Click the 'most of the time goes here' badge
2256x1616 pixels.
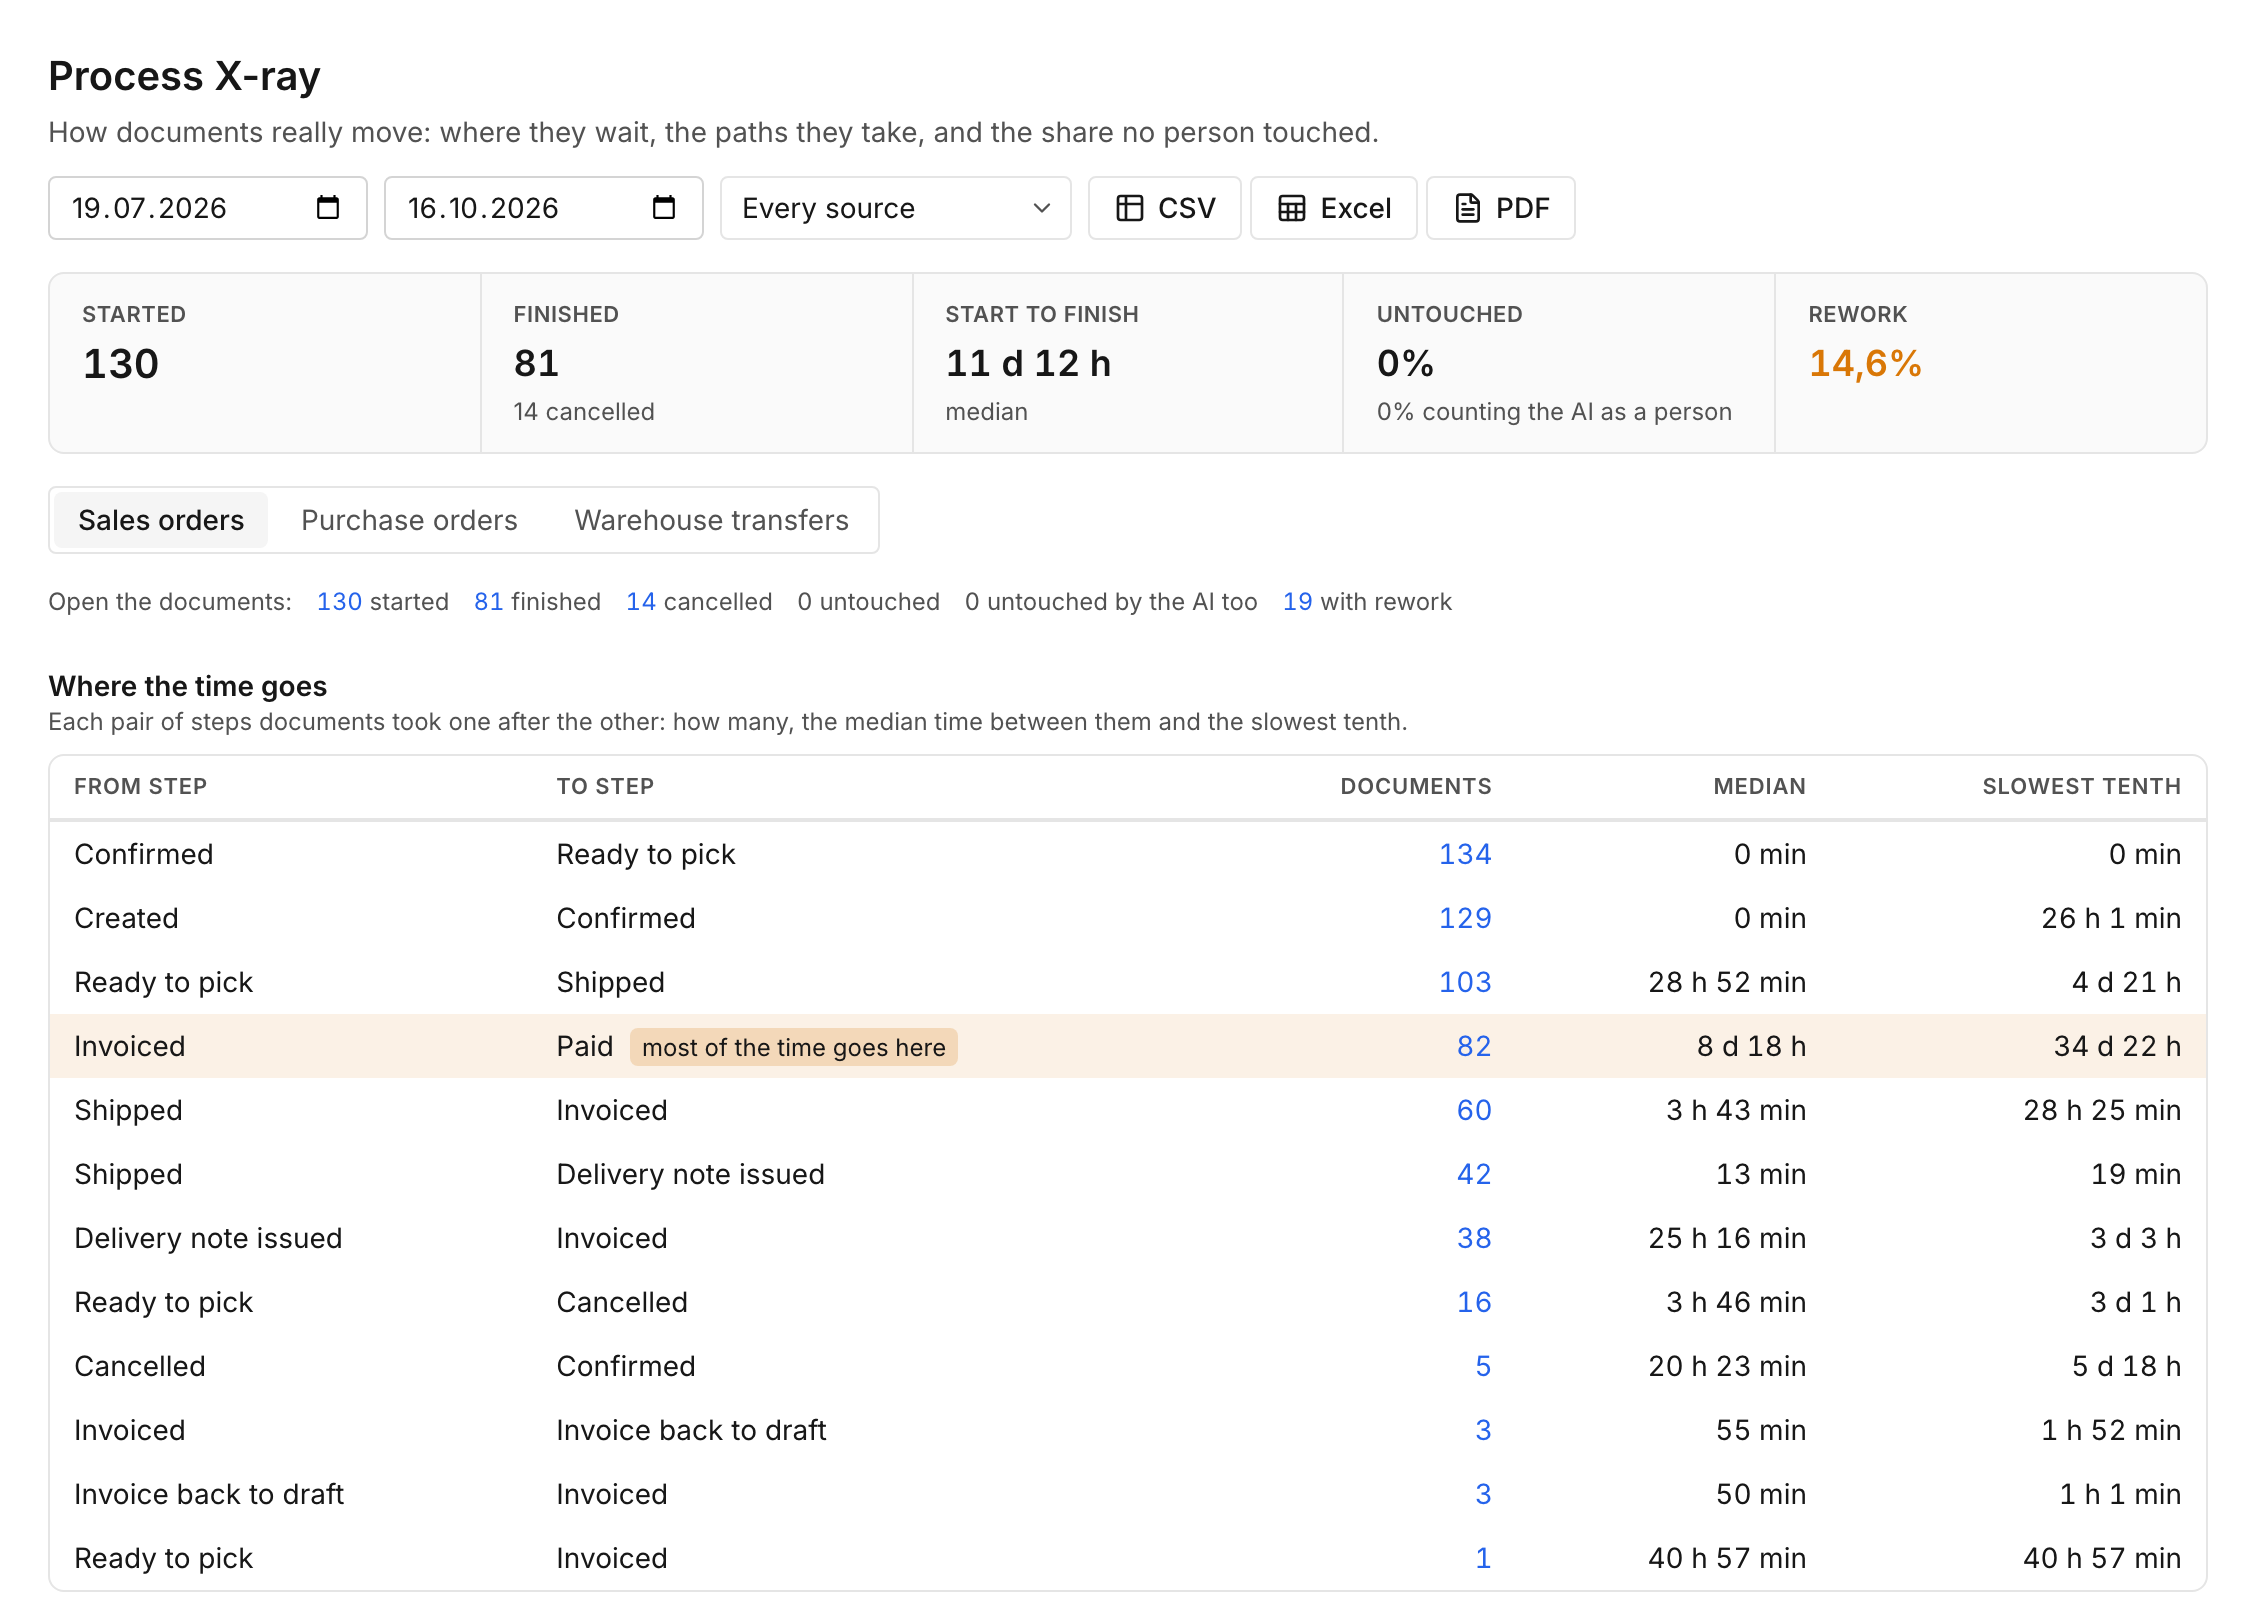[x=794, y=1047]
